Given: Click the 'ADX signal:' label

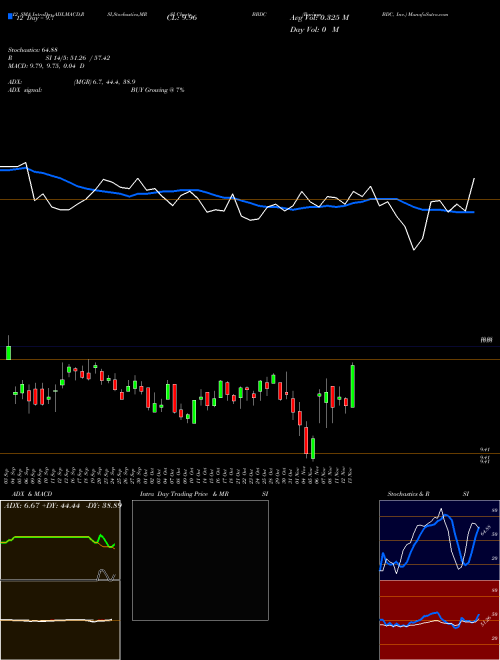Looking at the screenshot, I should pyautogui.click(x=25, y=90).
